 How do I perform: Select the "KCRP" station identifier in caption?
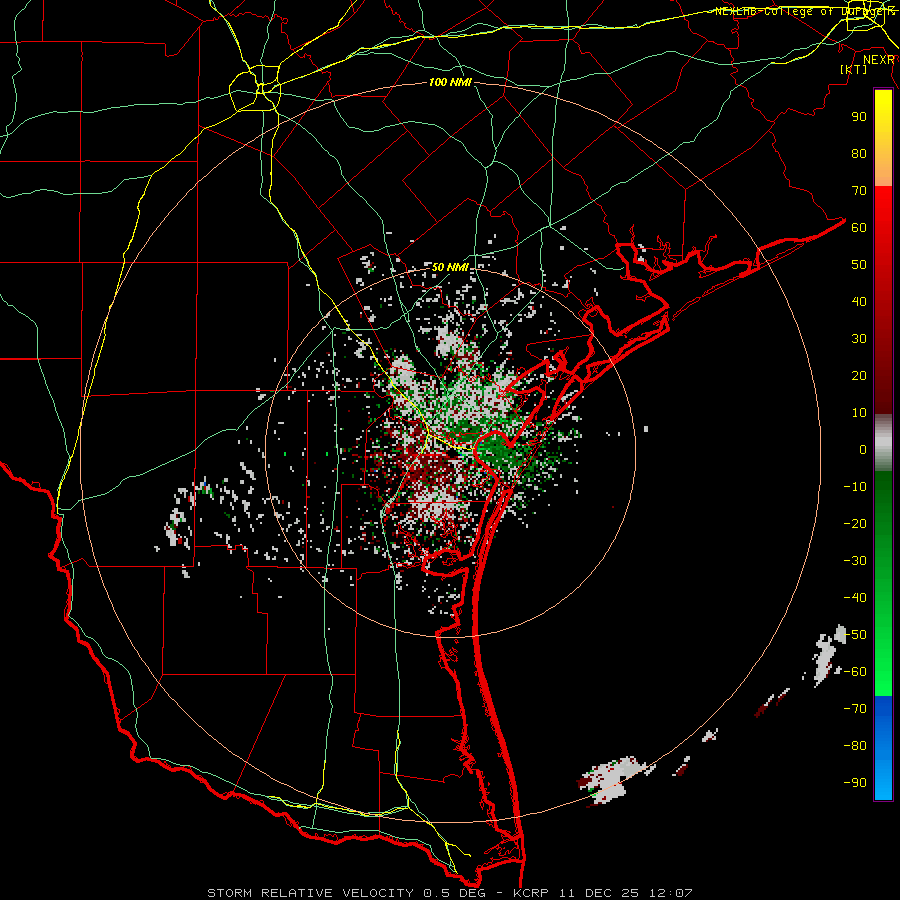(531, 893)
